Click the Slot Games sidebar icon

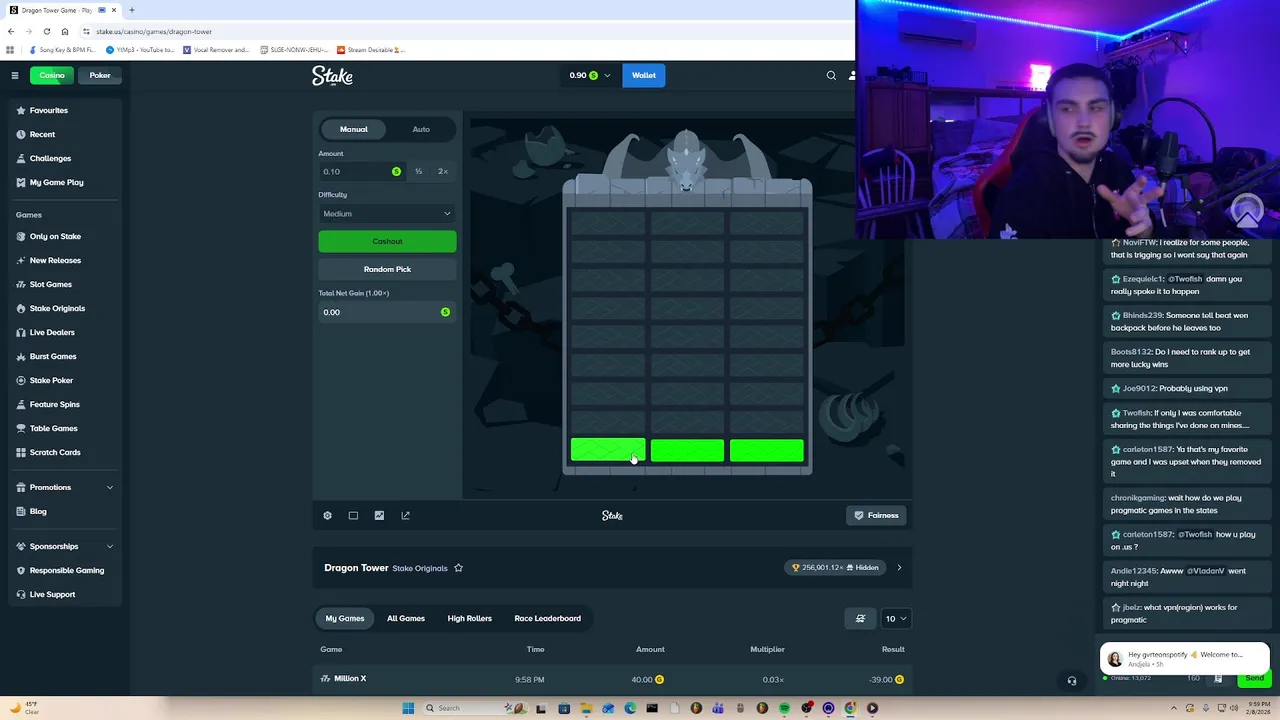(21, 284)
